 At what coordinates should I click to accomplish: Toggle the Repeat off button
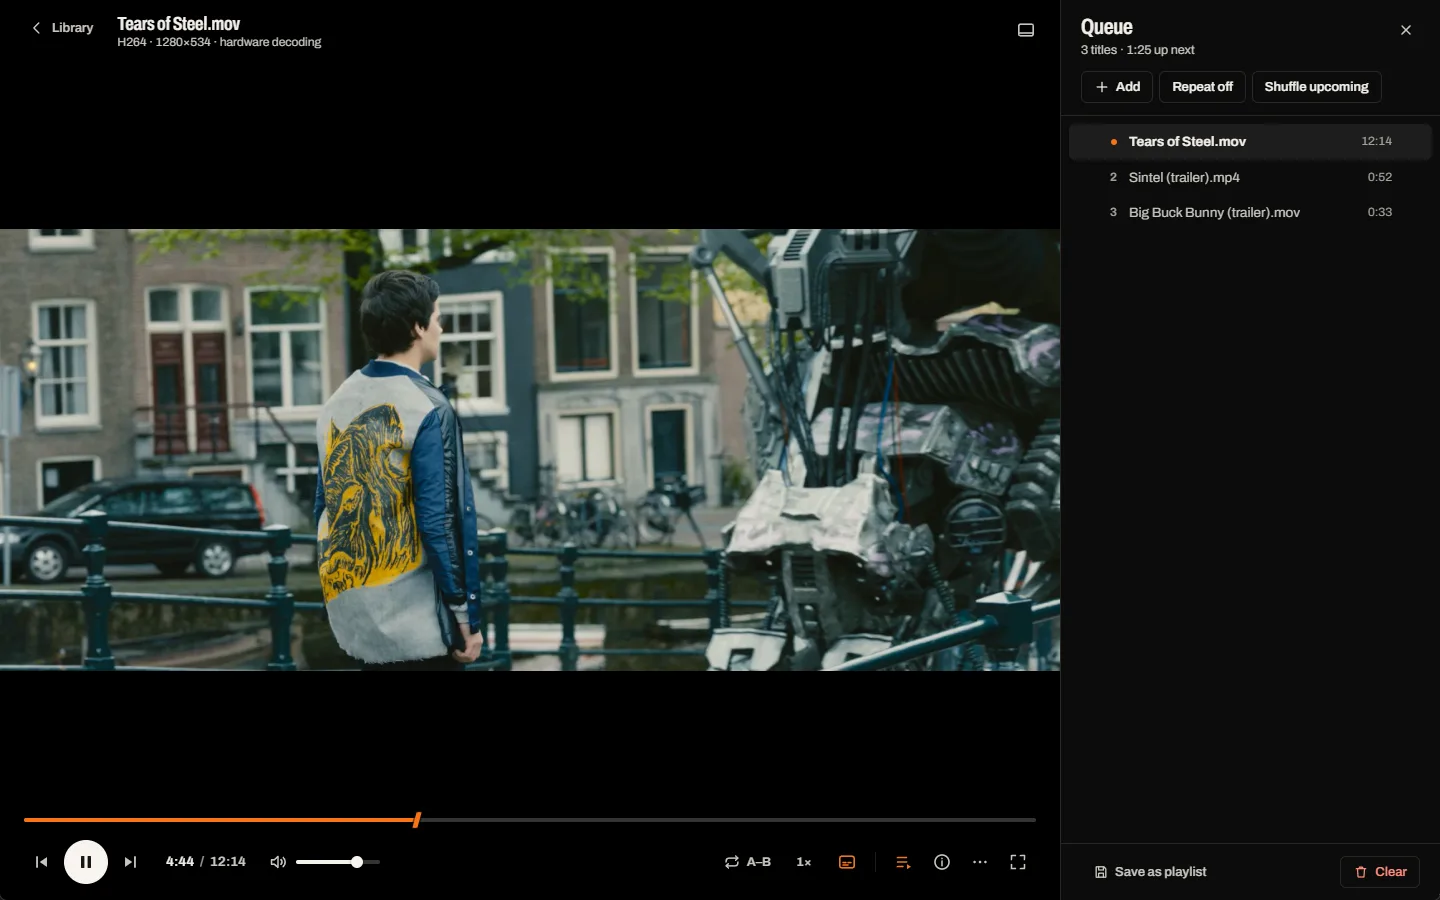click(1202, 87)
